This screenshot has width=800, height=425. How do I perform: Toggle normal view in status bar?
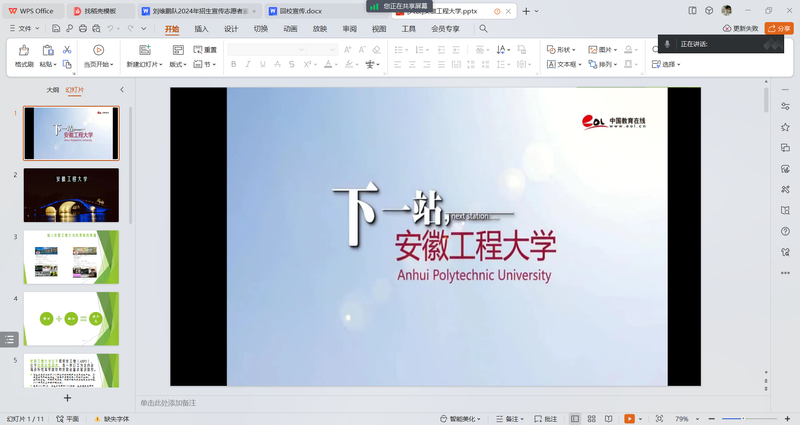tap(574, 418)
